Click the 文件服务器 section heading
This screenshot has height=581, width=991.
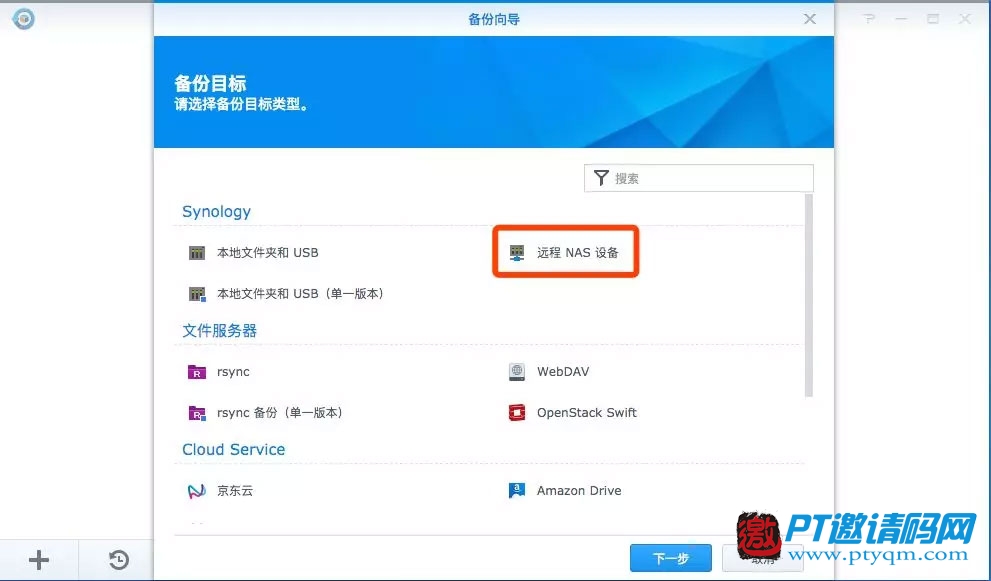point(219,331)
